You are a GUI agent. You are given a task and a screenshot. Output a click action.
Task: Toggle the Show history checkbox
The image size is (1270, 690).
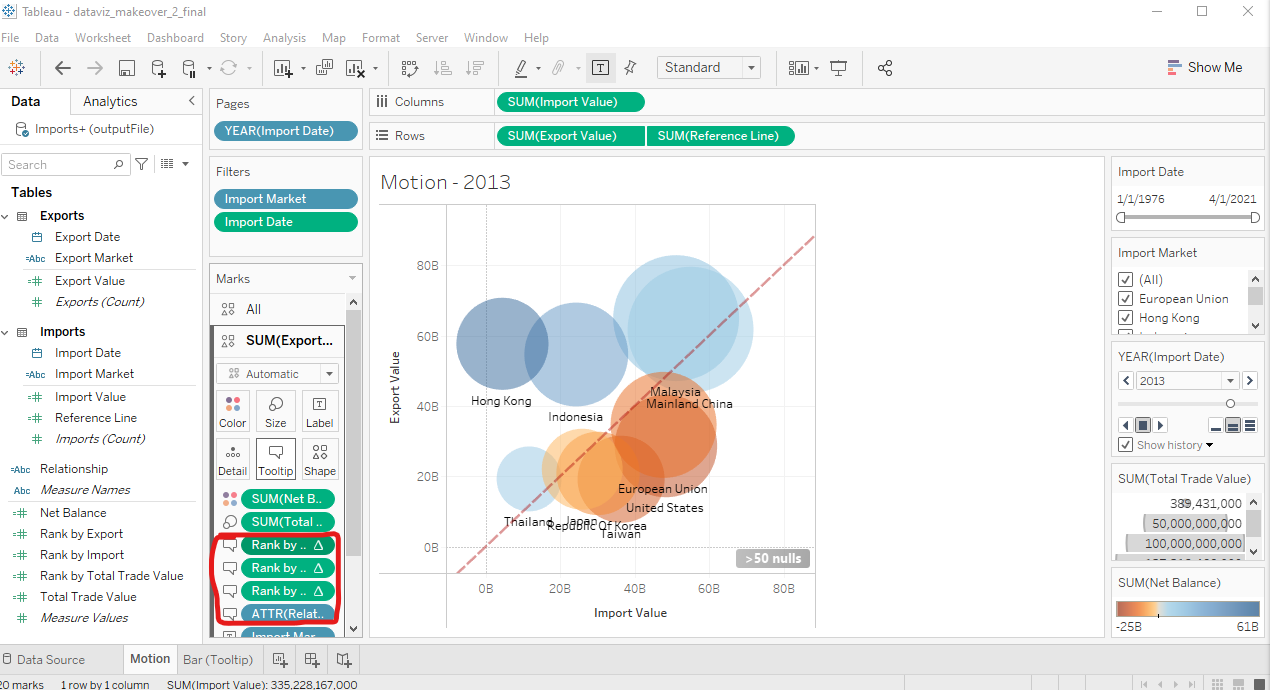(1126, 445)
